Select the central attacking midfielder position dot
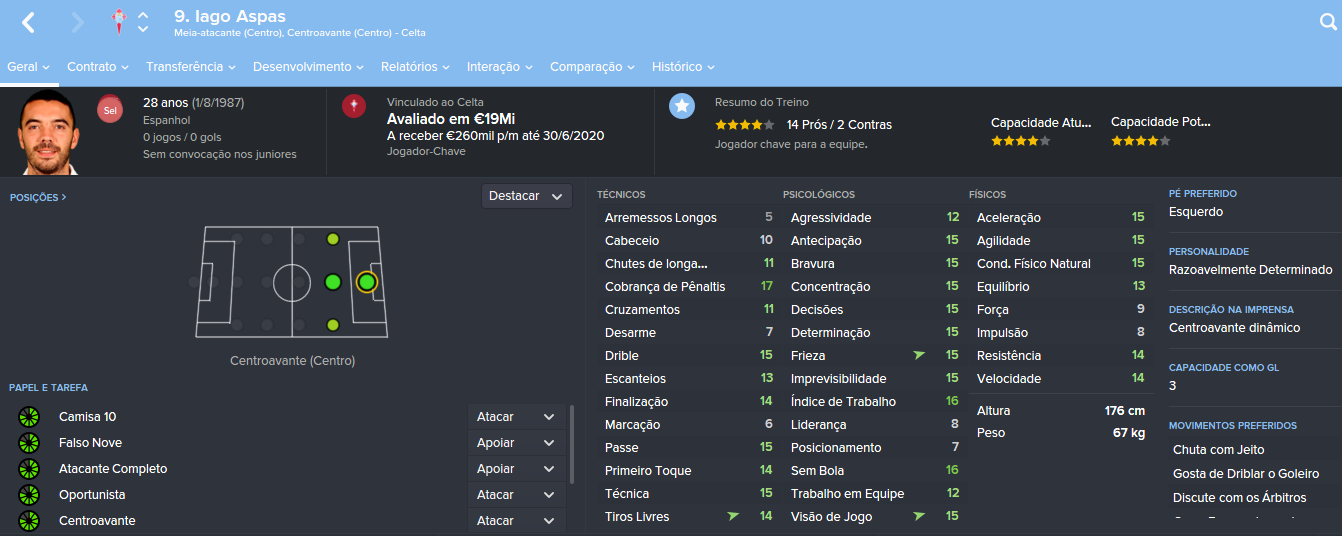The height and width of the screenshot is (536, 1342). [x=333, y=282]
